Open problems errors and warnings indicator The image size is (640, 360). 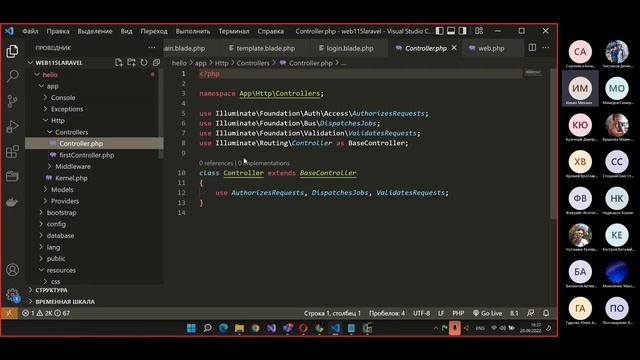coord(46,313)
